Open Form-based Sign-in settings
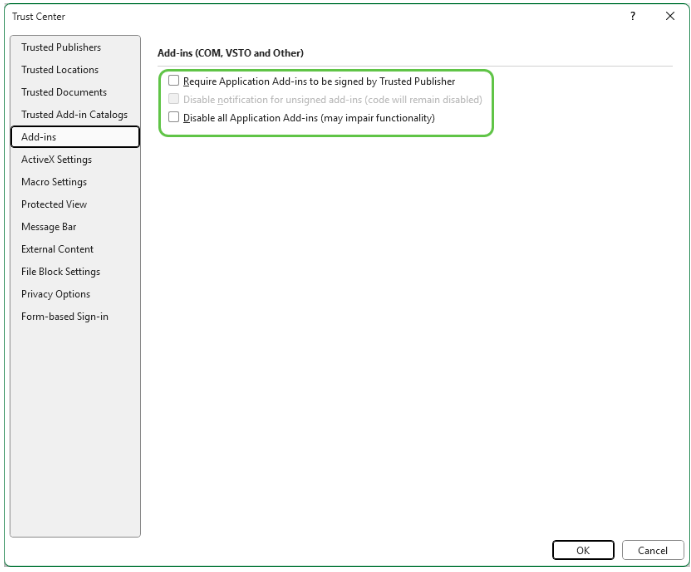This screenshot has width=691, height=572. click(65, 317)
